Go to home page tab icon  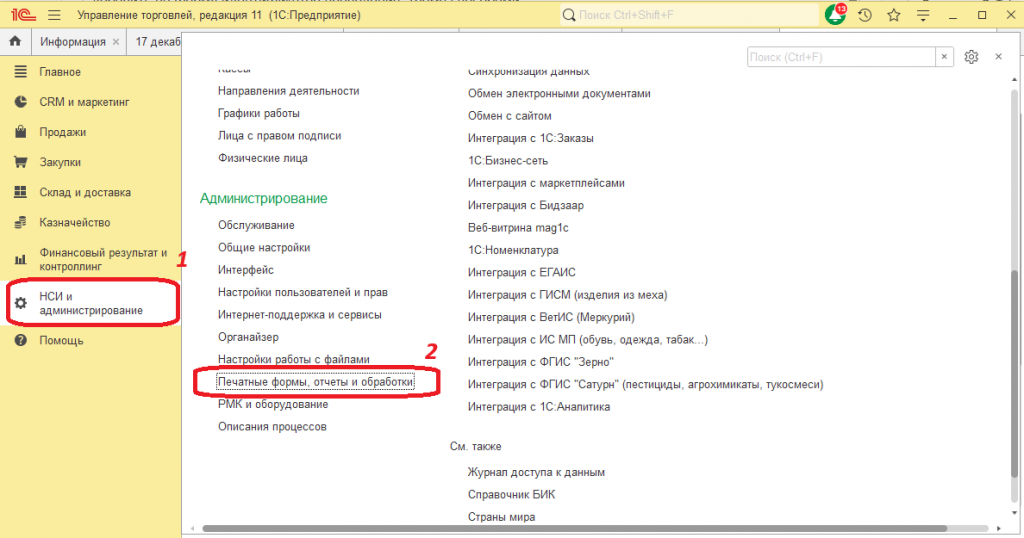click(15, 41)
